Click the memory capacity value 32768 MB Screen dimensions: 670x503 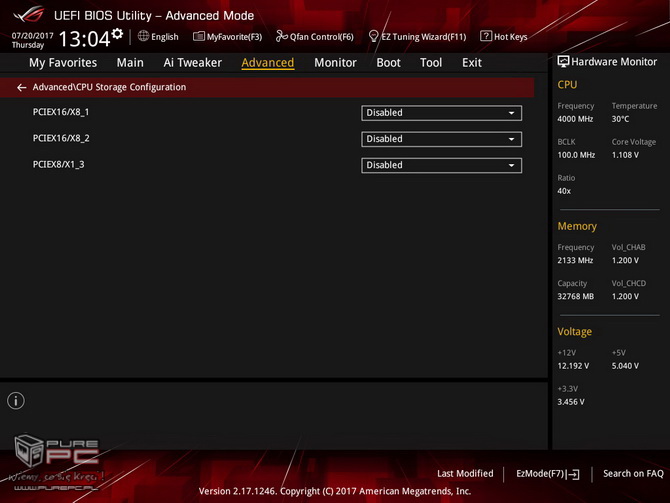point(576,296)
